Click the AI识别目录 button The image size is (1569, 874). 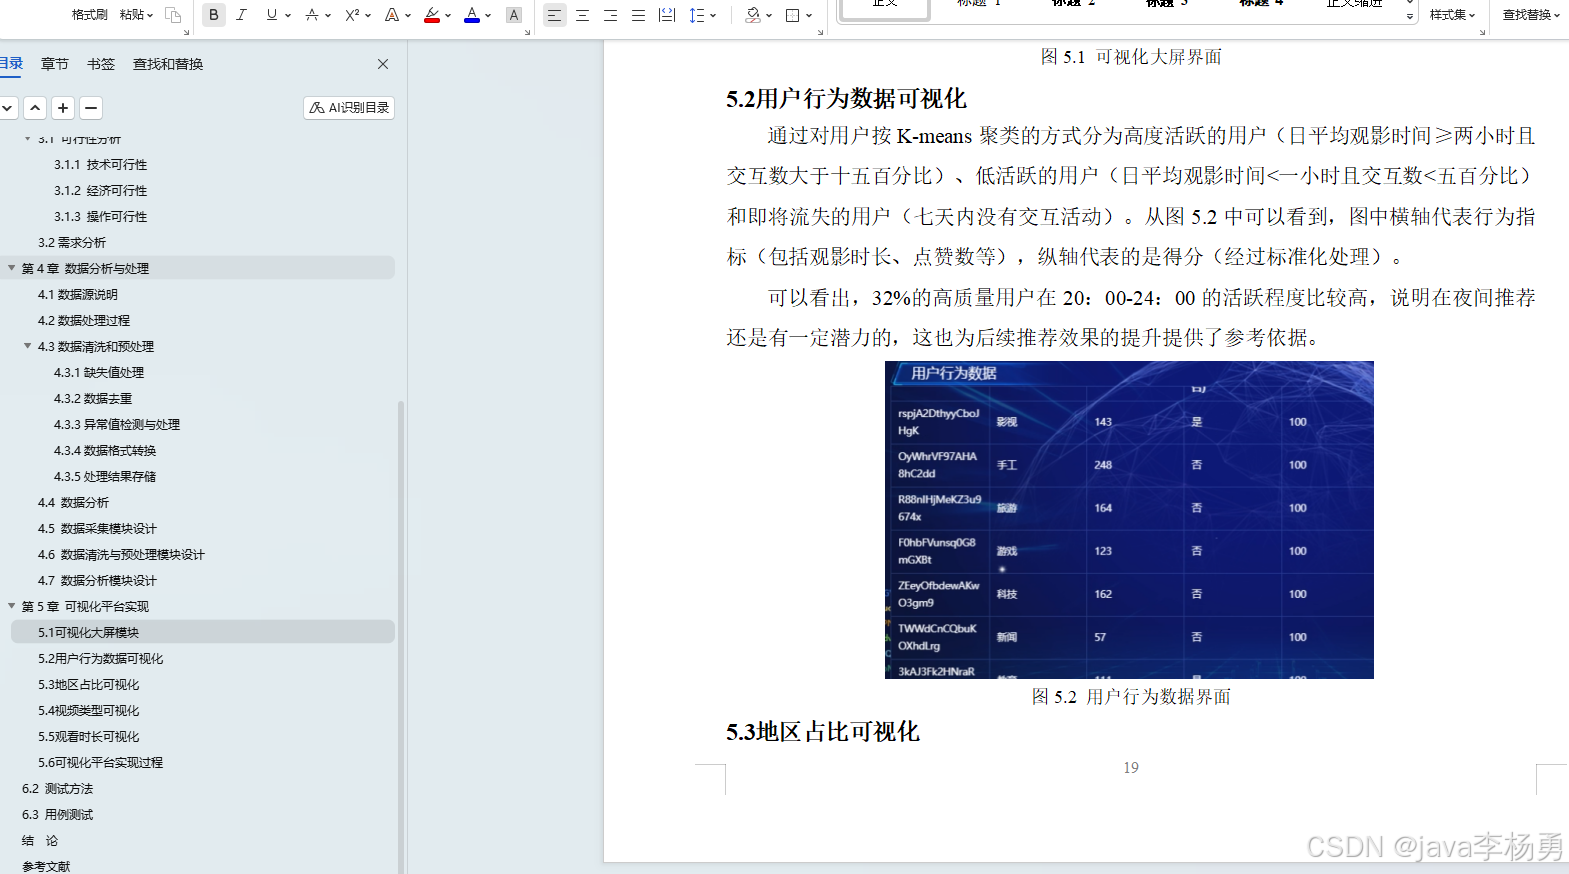pyautogui.click(x=349, y=108)
